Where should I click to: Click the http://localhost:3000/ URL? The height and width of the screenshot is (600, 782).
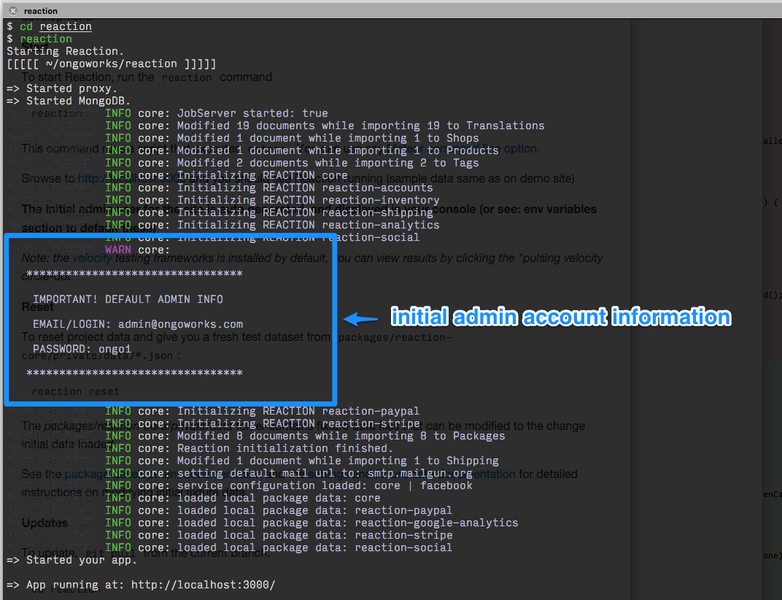(203, 585)
